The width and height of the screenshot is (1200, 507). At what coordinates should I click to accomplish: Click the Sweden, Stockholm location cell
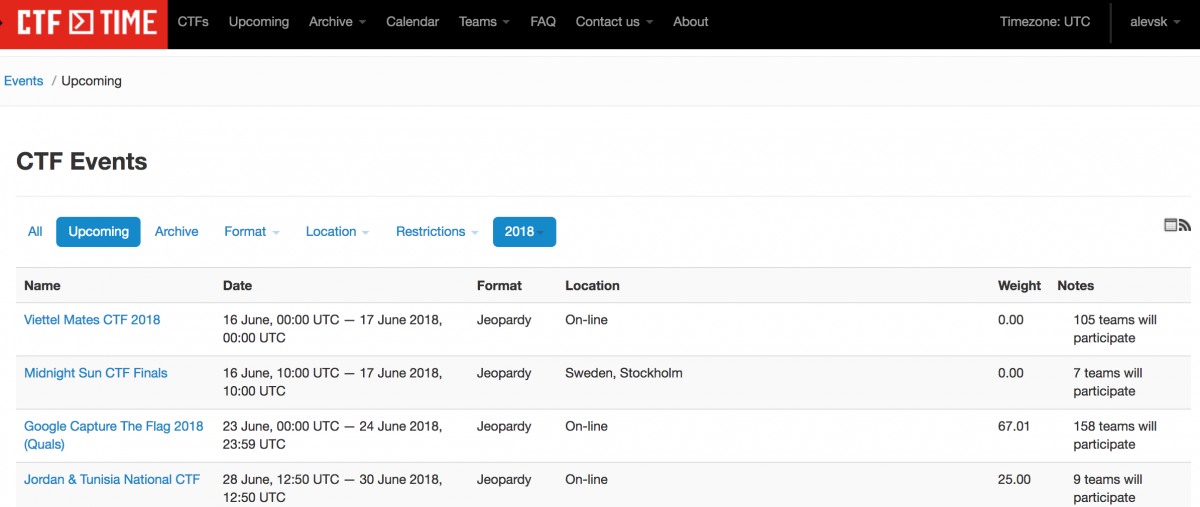click(624, 373)
